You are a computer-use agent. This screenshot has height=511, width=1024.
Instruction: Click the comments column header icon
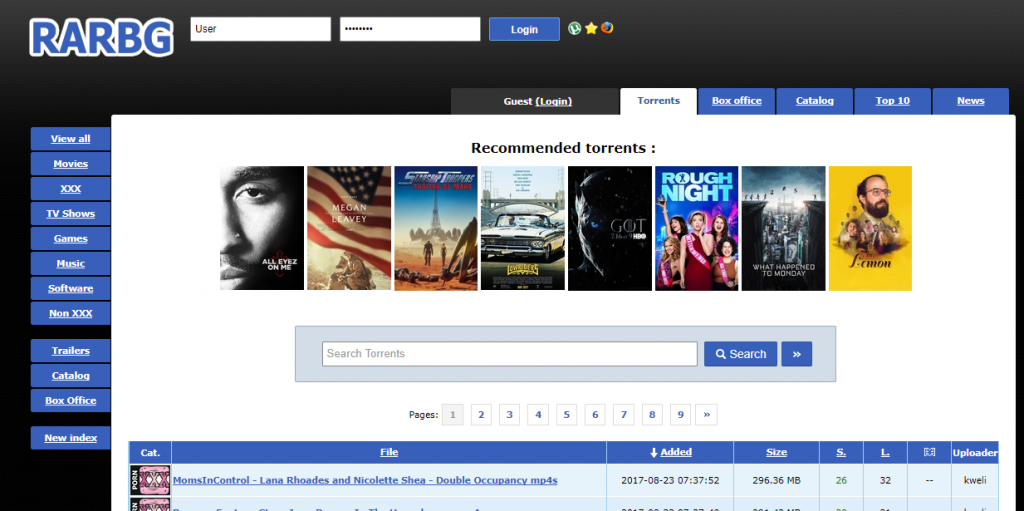[929, 452]
